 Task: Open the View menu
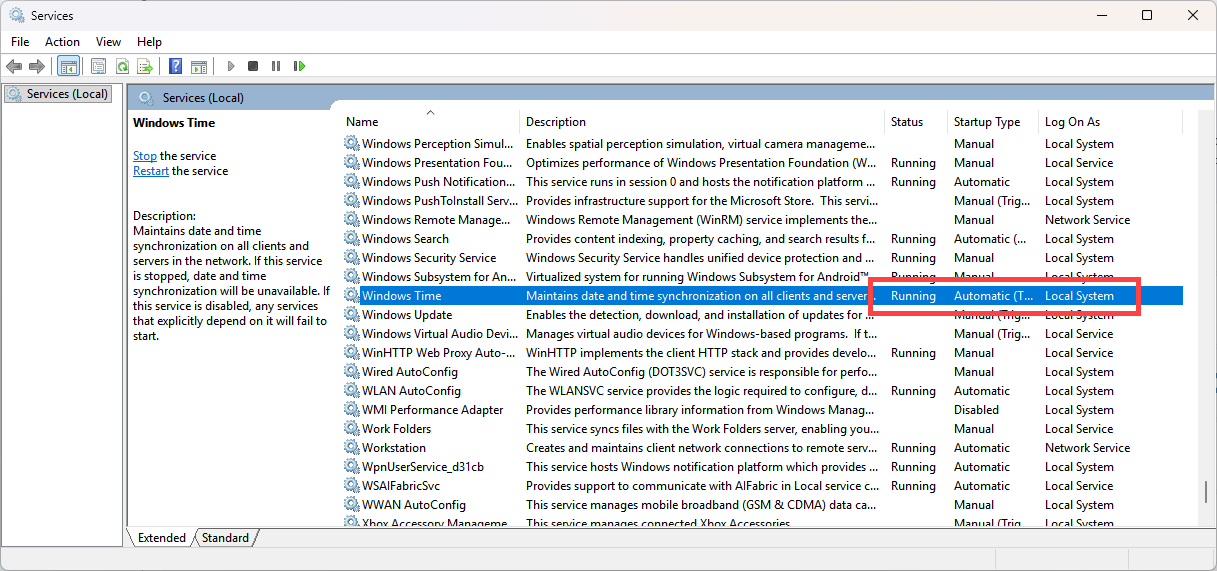108,42
